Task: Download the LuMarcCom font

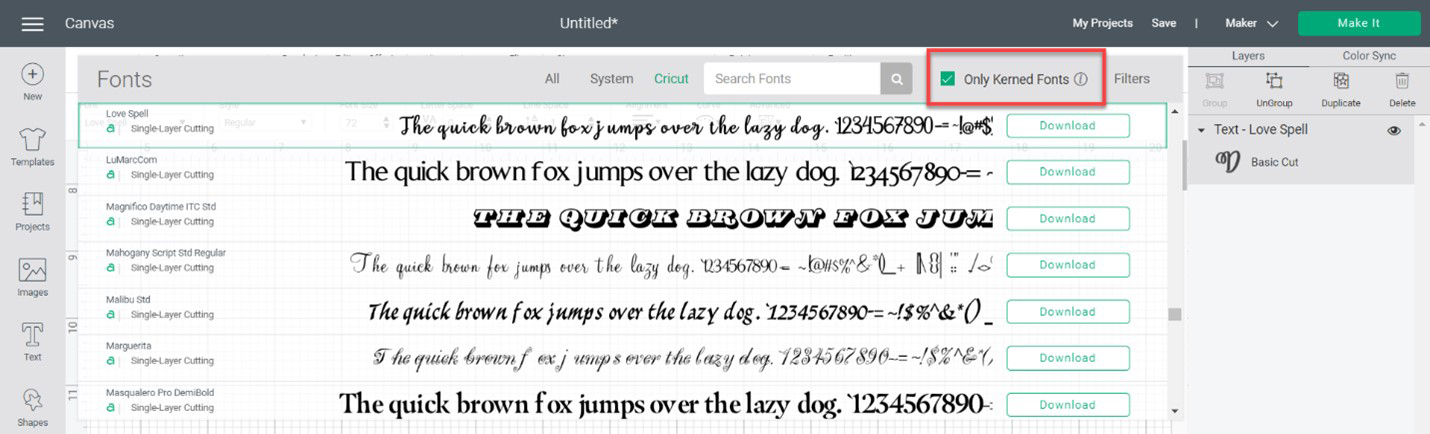Action: tap(1068, 172)
